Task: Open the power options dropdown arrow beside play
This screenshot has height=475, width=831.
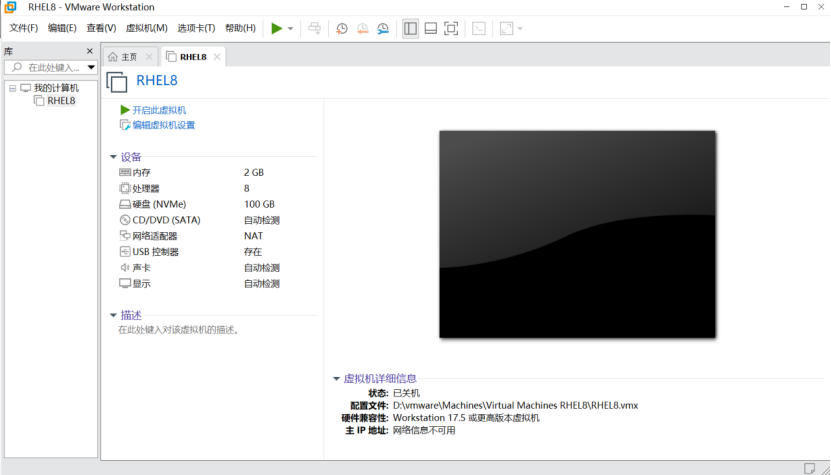Action: (x=290, y=29)
